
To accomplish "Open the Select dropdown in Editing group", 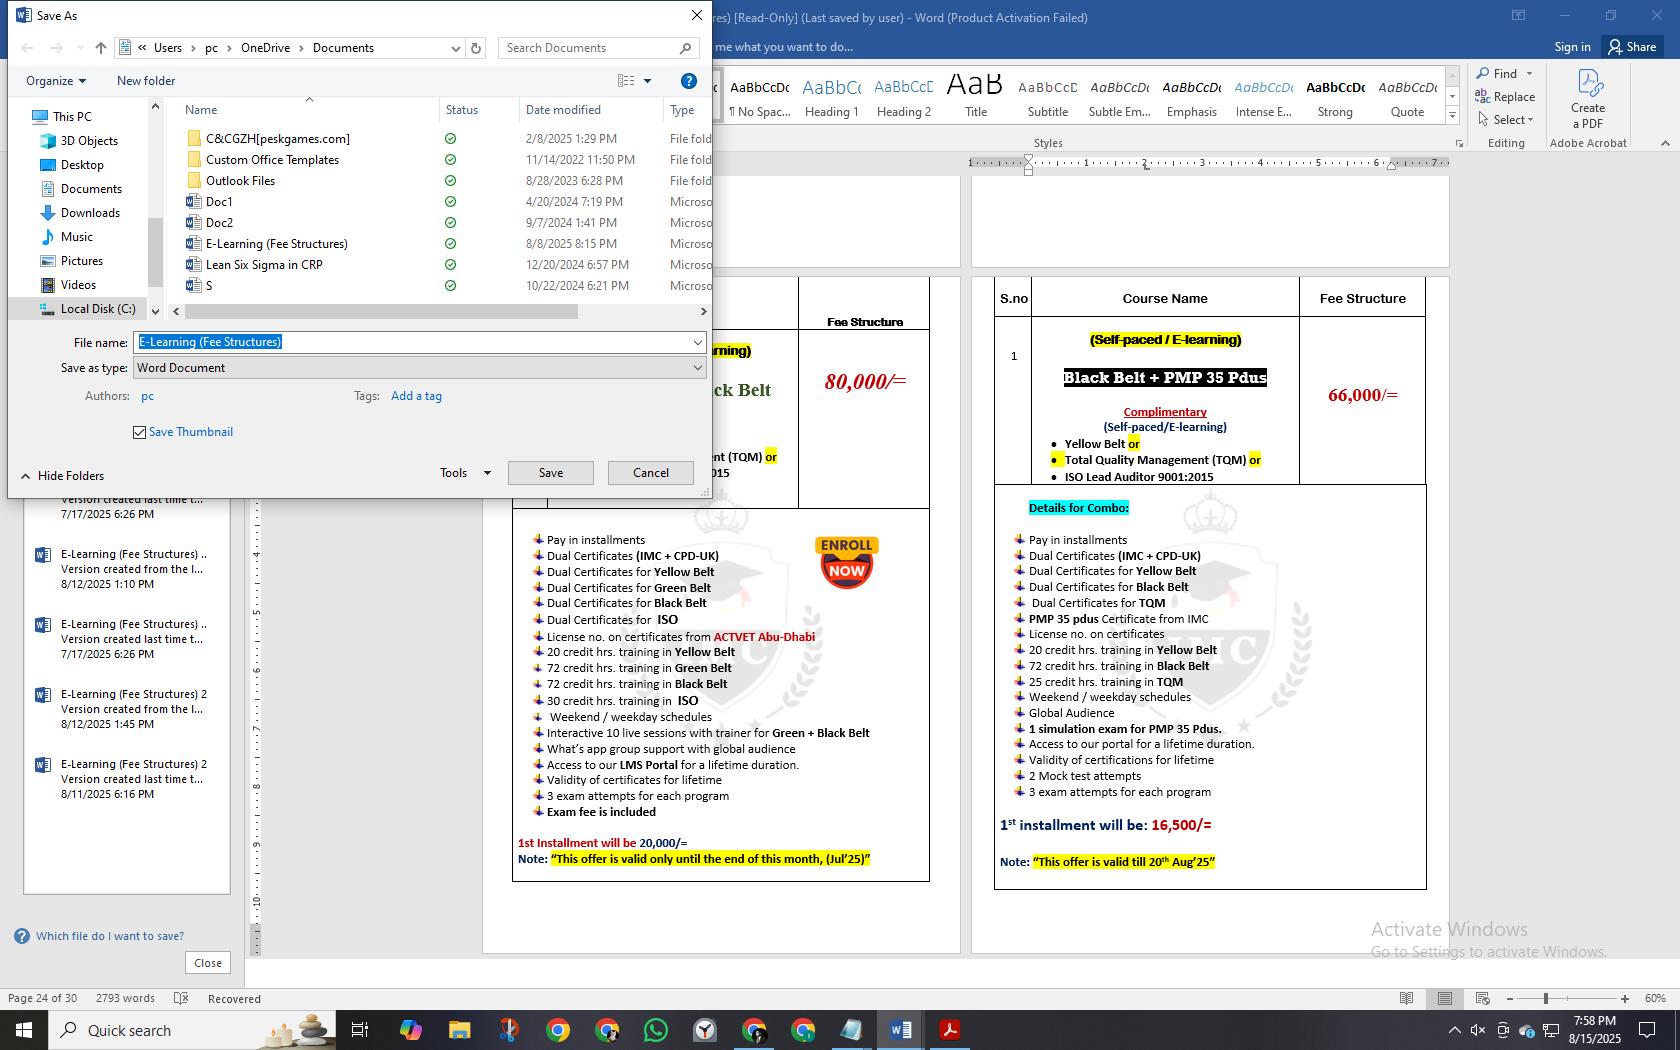I will 1506,120.
